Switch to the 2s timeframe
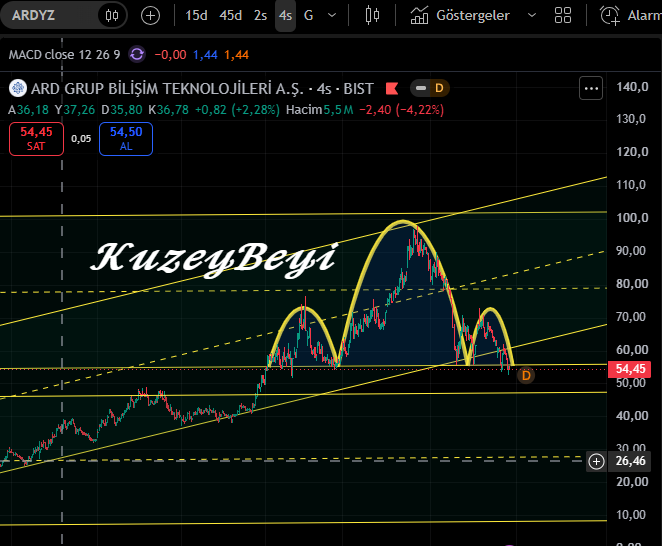Viewport: 662px width, 546px height. 260,16
